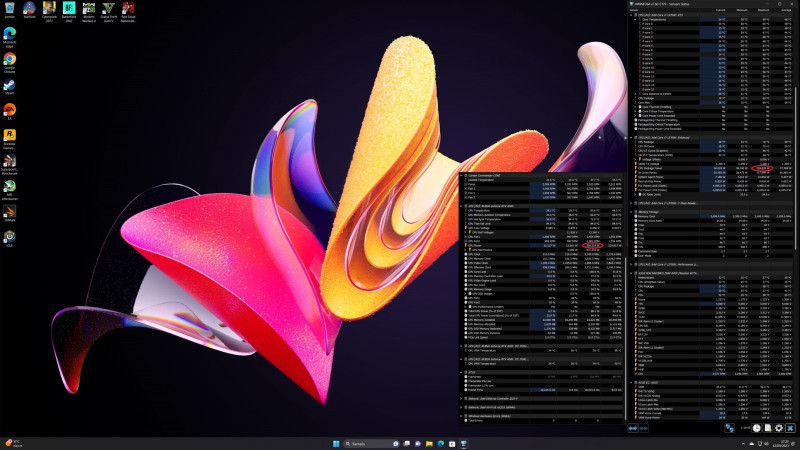Collapse the Core Temperatures tree node
800x450 pixels.
pos(636,20)
